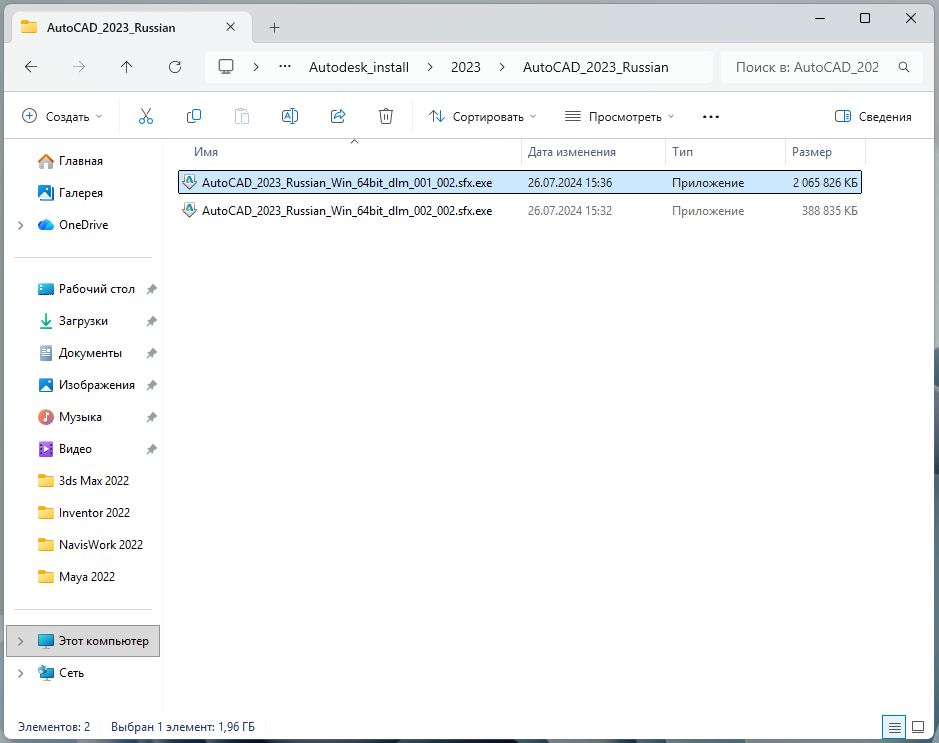Show hidden path segments via the ellipsis
939x743 pixels.
pos(285,67)
